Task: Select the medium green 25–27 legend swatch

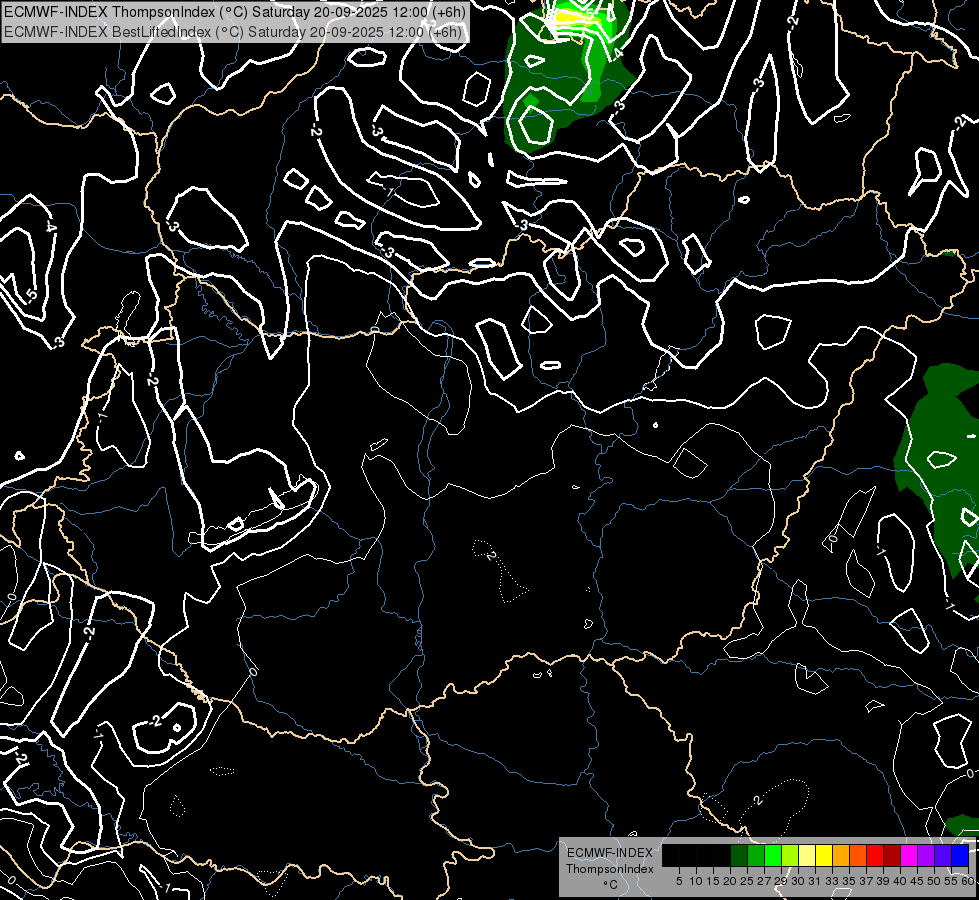Action: click(756, 855)
